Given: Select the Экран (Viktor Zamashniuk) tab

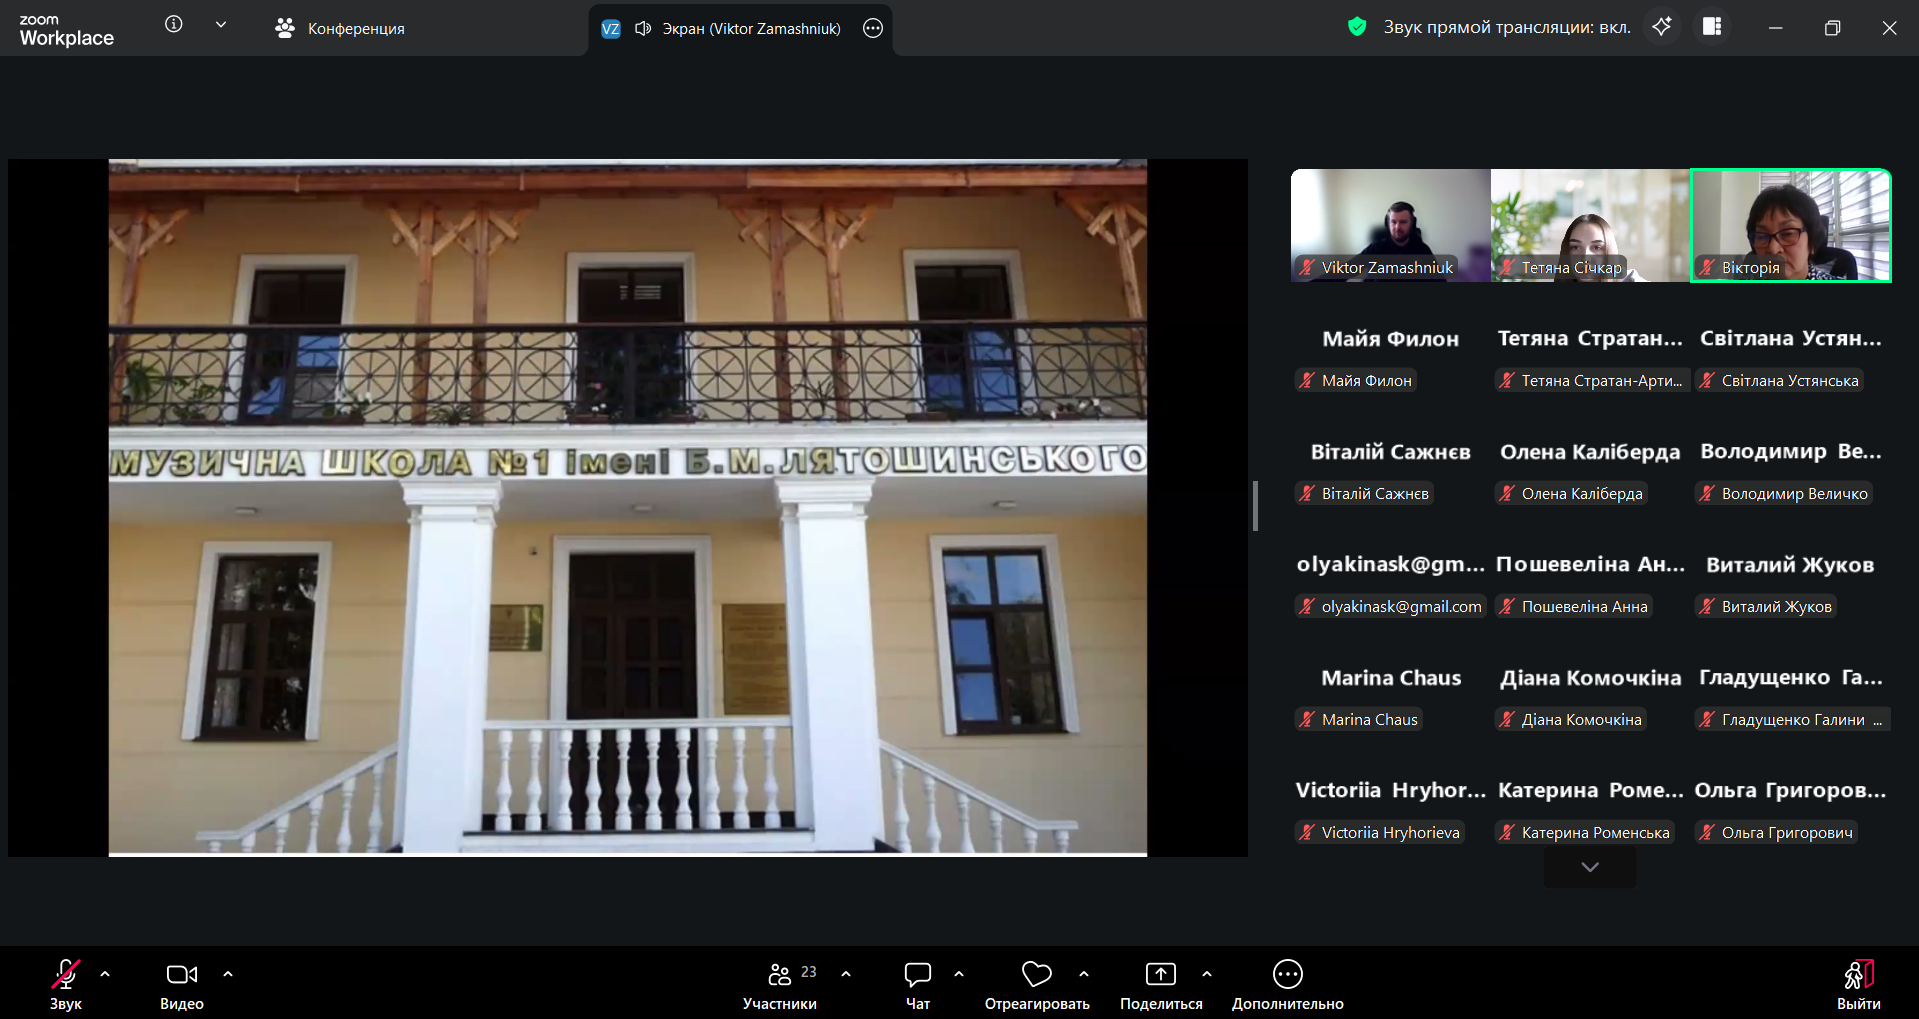Looking at the screenshot, I should (x=740, y=29).
